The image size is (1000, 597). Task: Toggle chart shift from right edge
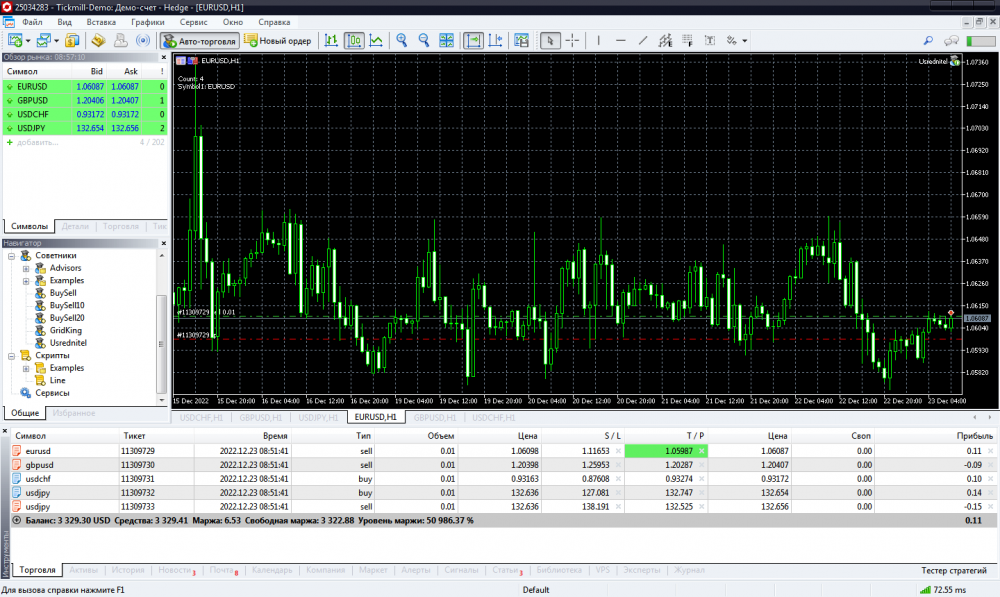(x=496, y=41)
